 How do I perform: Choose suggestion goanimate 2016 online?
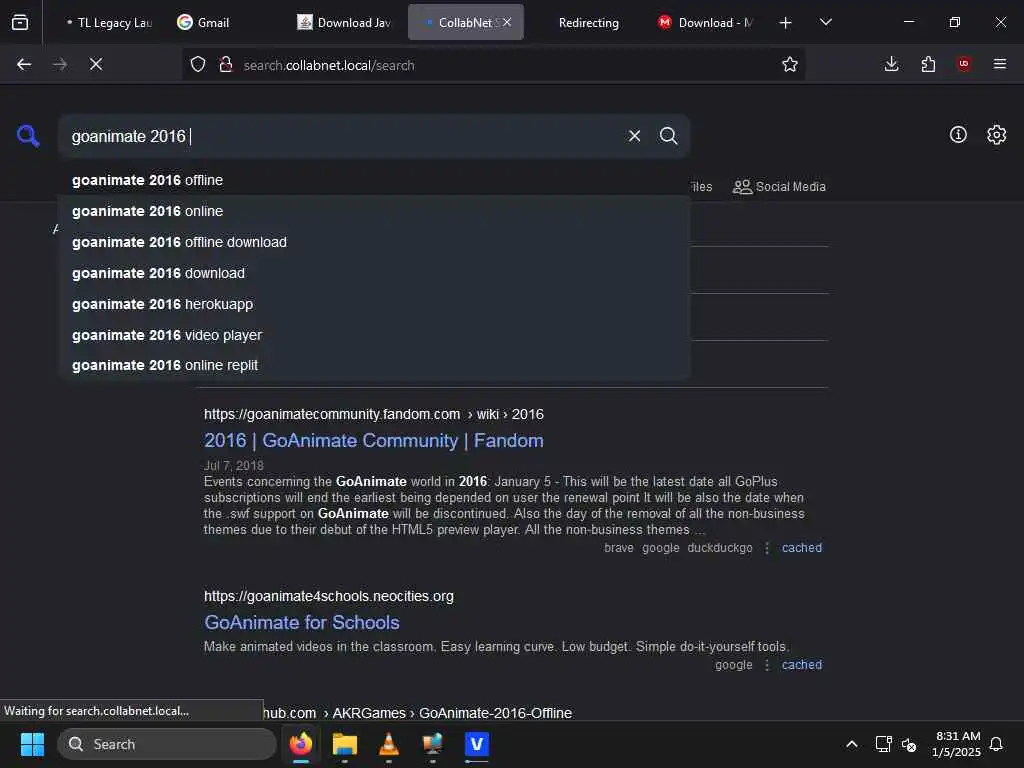tap(374, 211)
